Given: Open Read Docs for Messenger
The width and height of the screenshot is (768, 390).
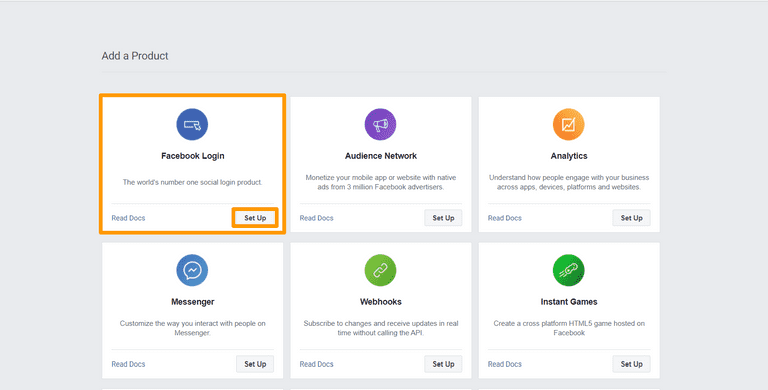Looking at the screenshot, I should point(128,364).
